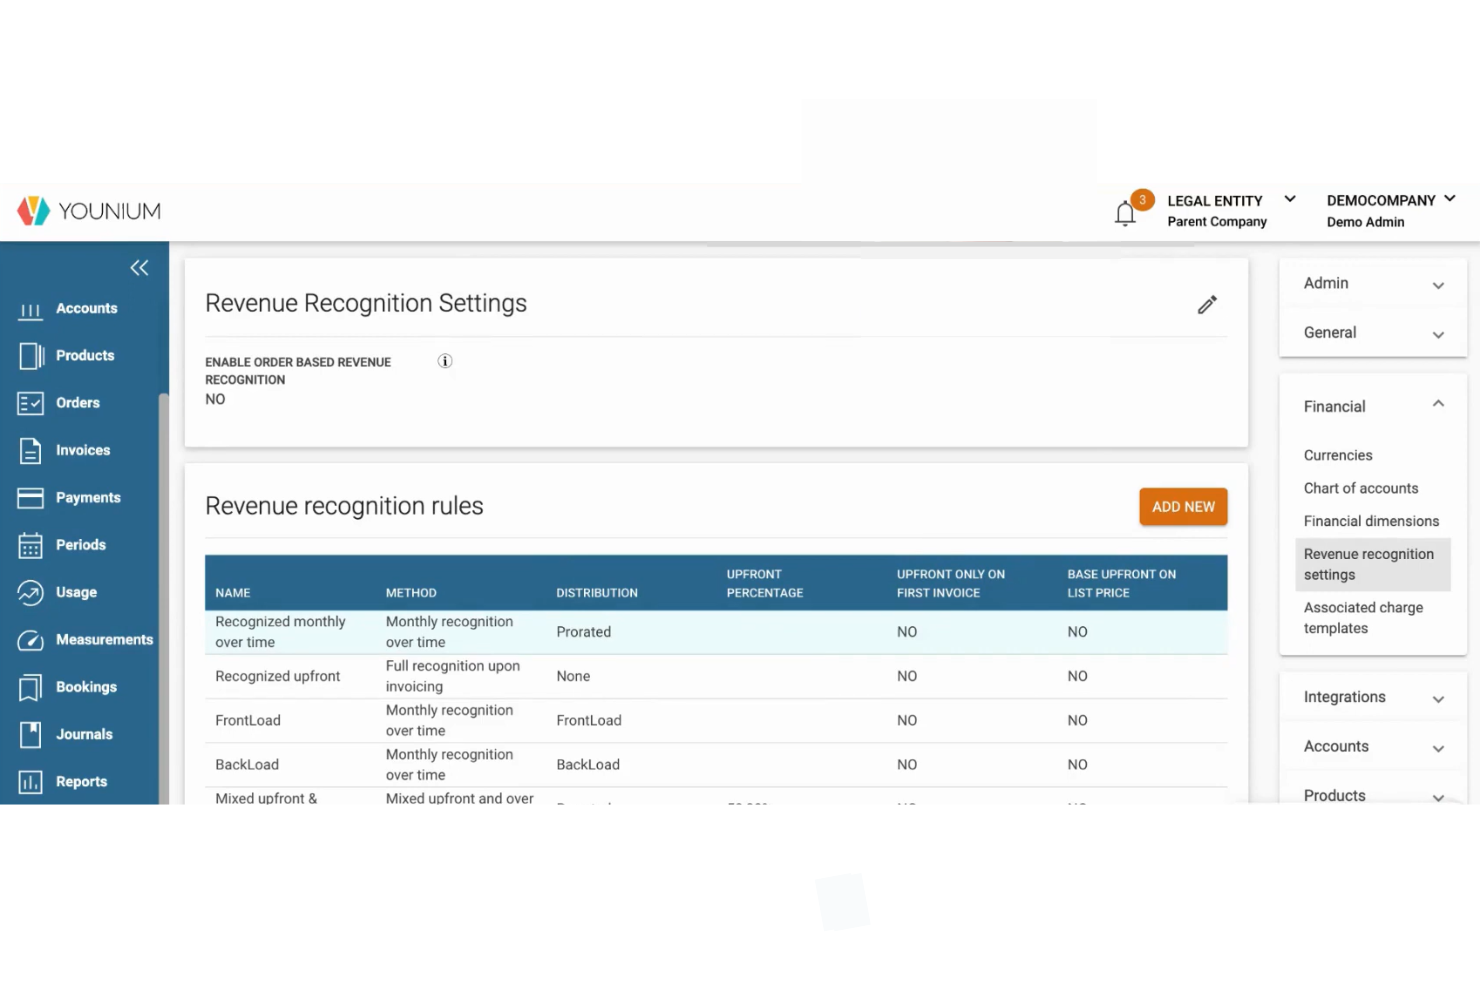The height and width of the screenshot is (987, 1480).
Task: Open Financial dimensions link
Action: click(1371, 521)
